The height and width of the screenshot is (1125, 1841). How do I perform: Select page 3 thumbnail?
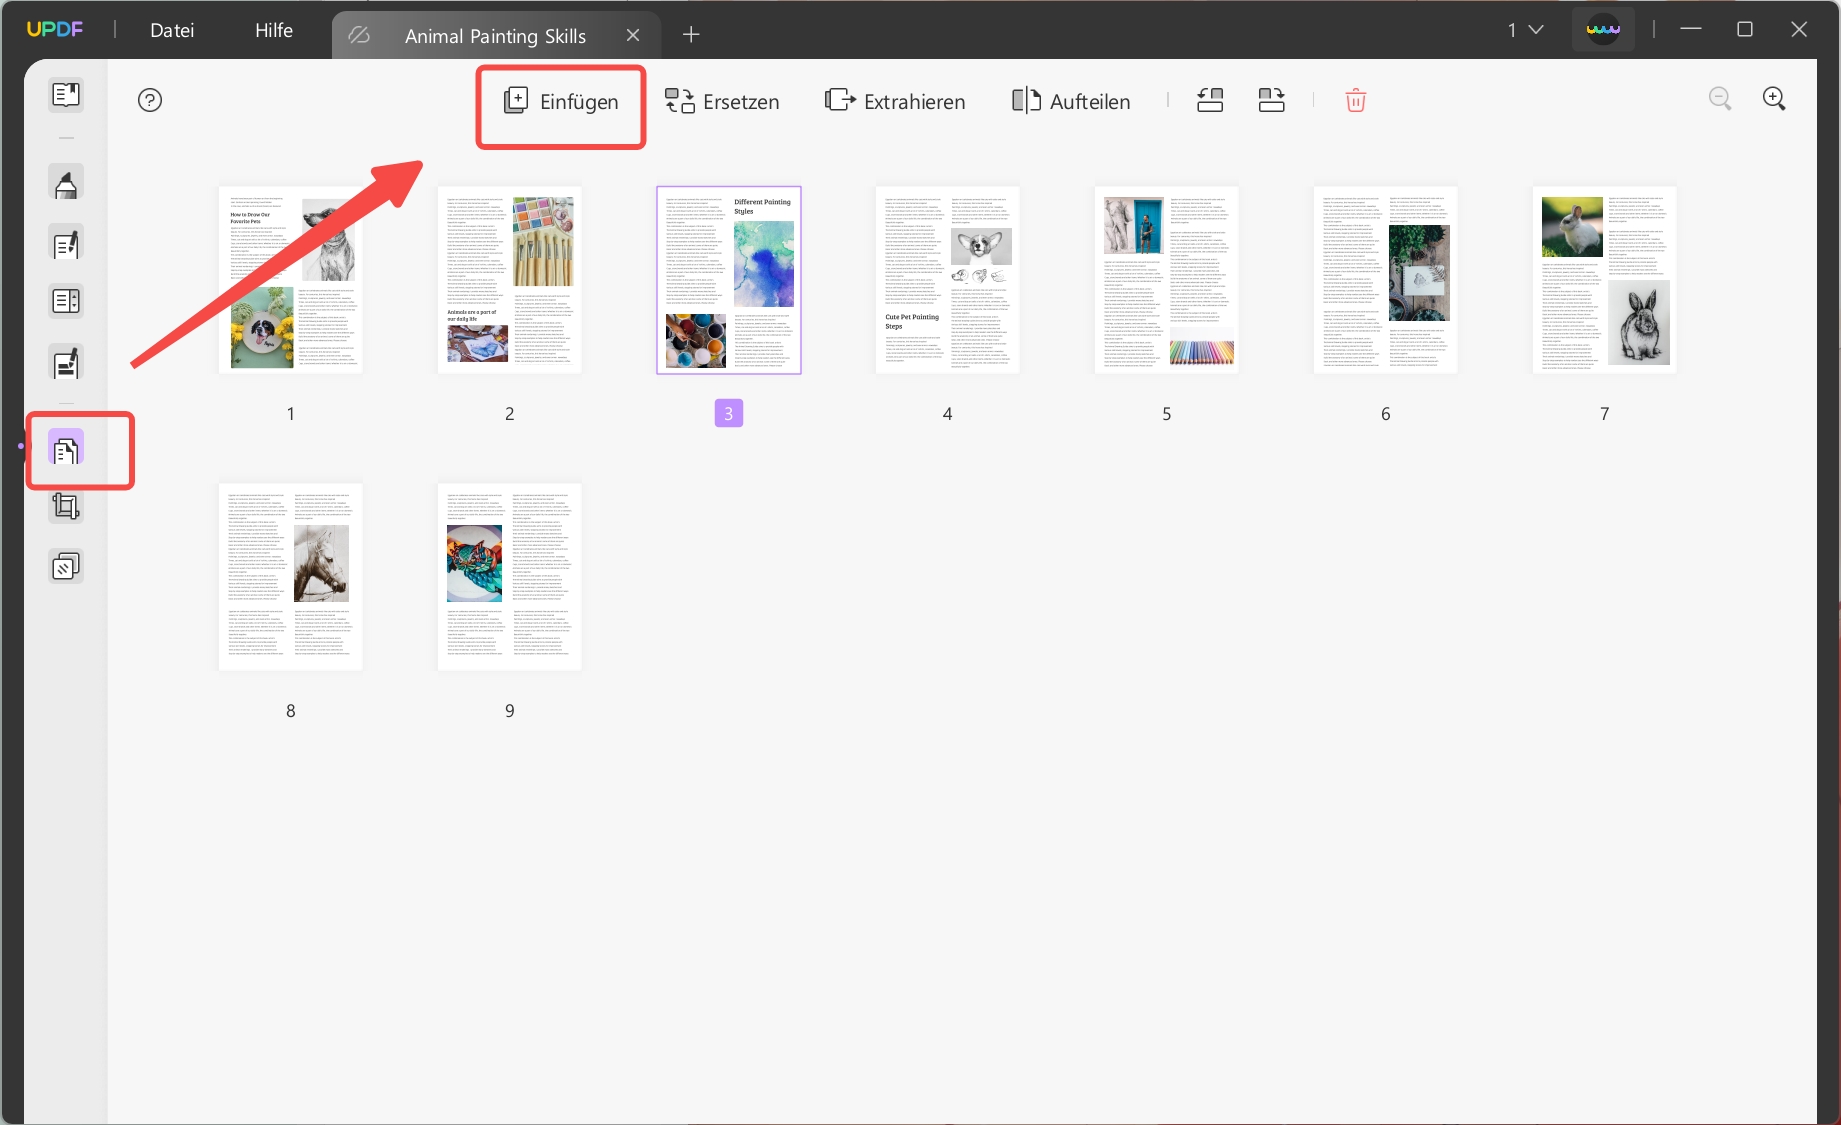point(729,281)
